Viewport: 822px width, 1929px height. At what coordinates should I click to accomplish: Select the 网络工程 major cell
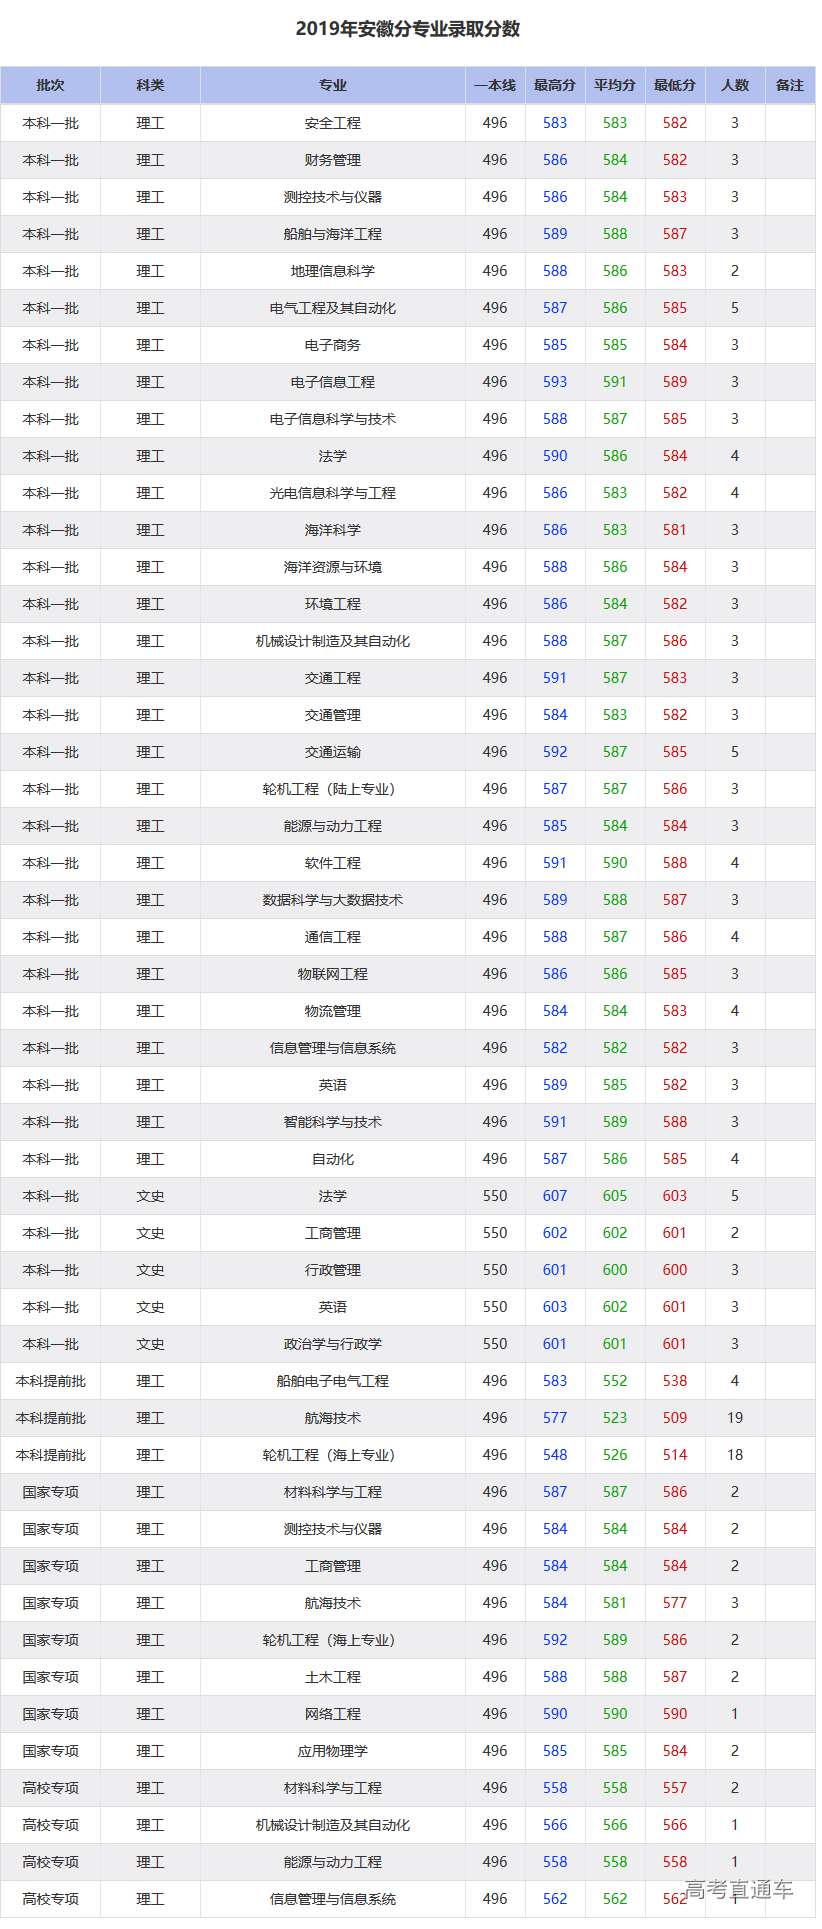pos(332,1714)
